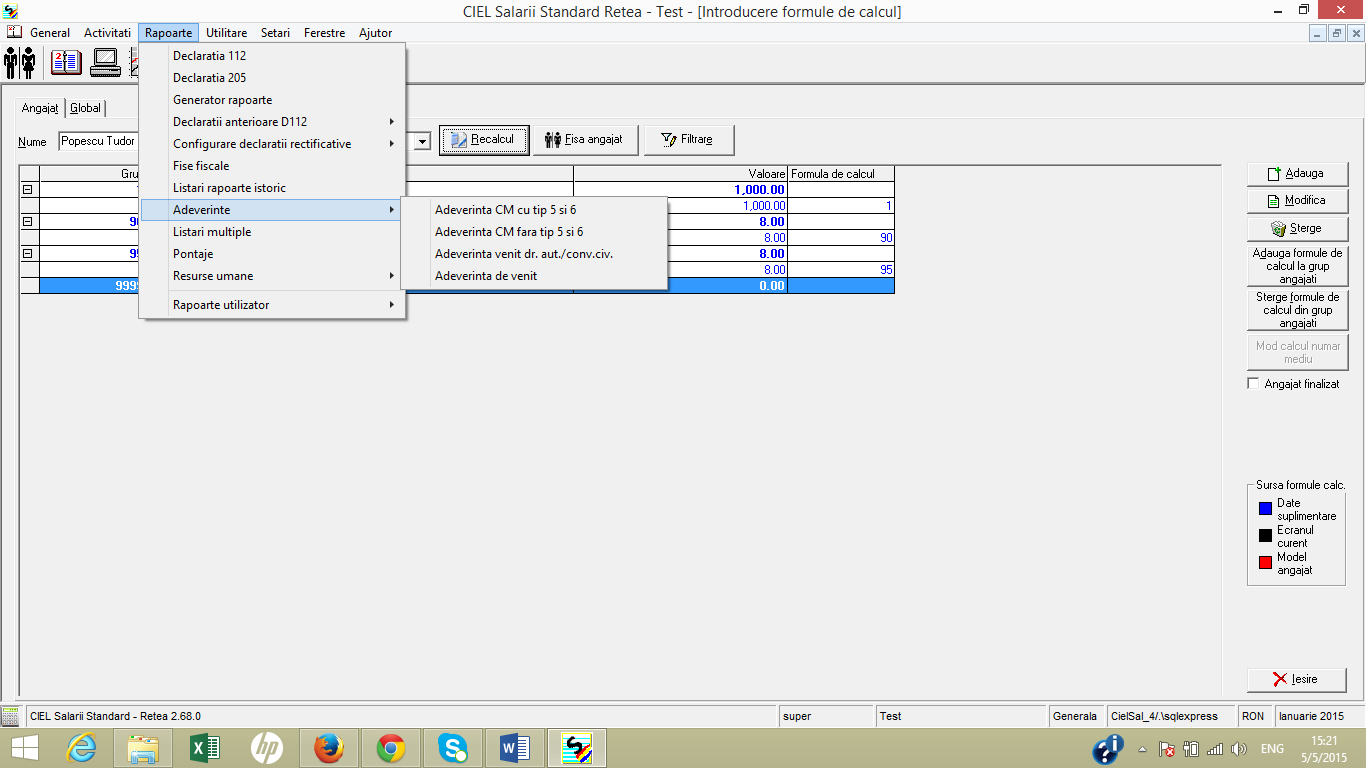Select Fise fiscale menu entry

[273, 166]
